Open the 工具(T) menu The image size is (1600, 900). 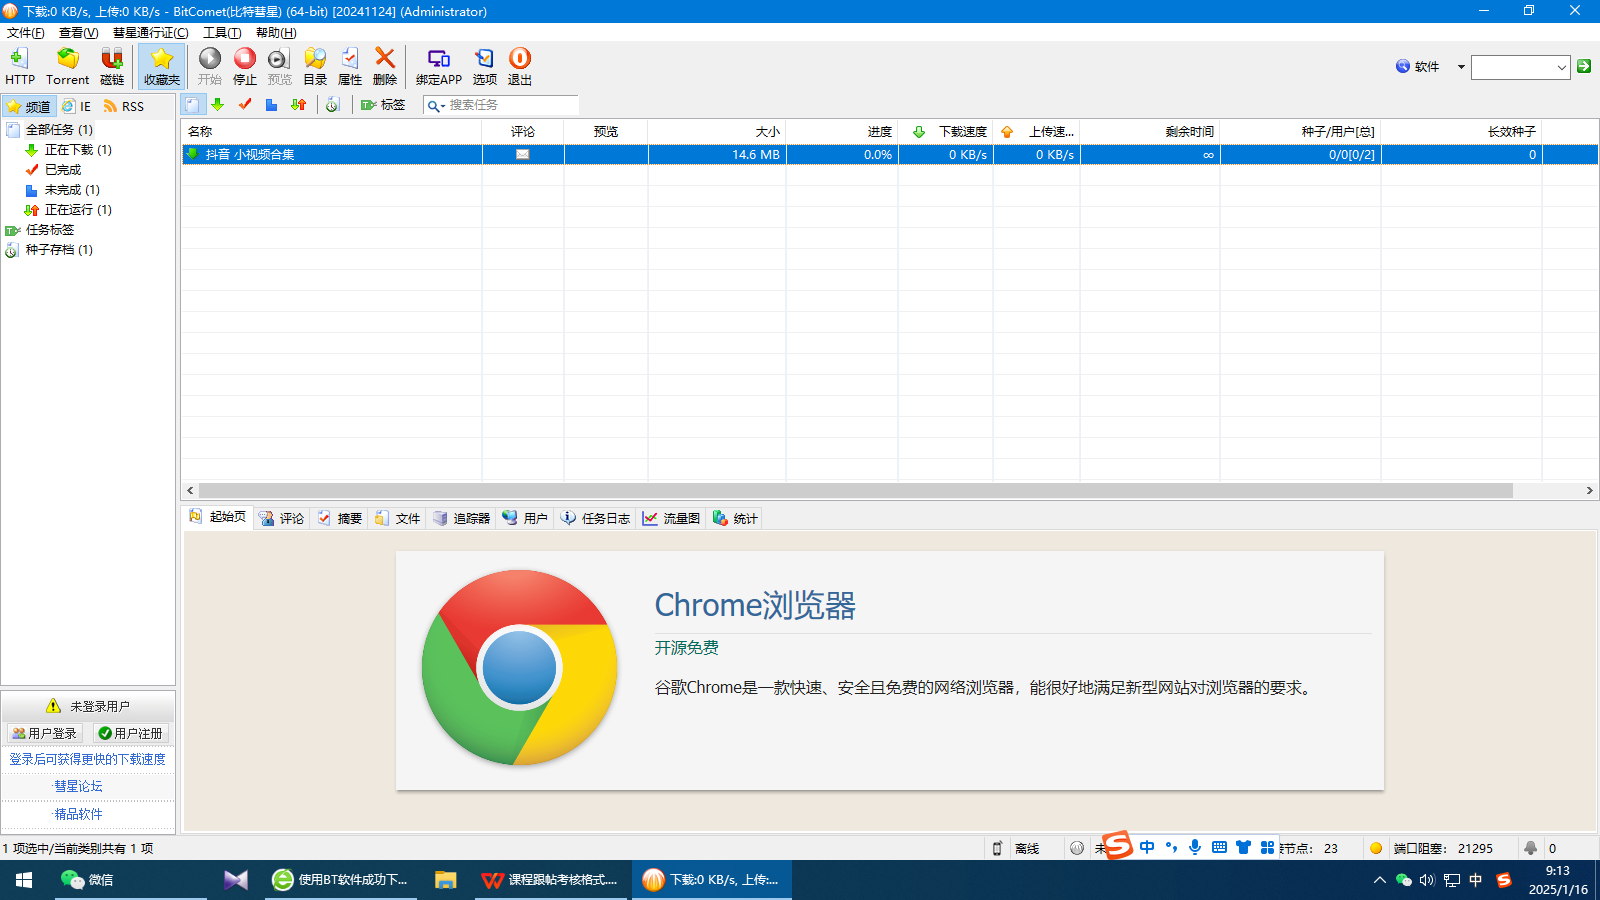(x=222, y=33)
